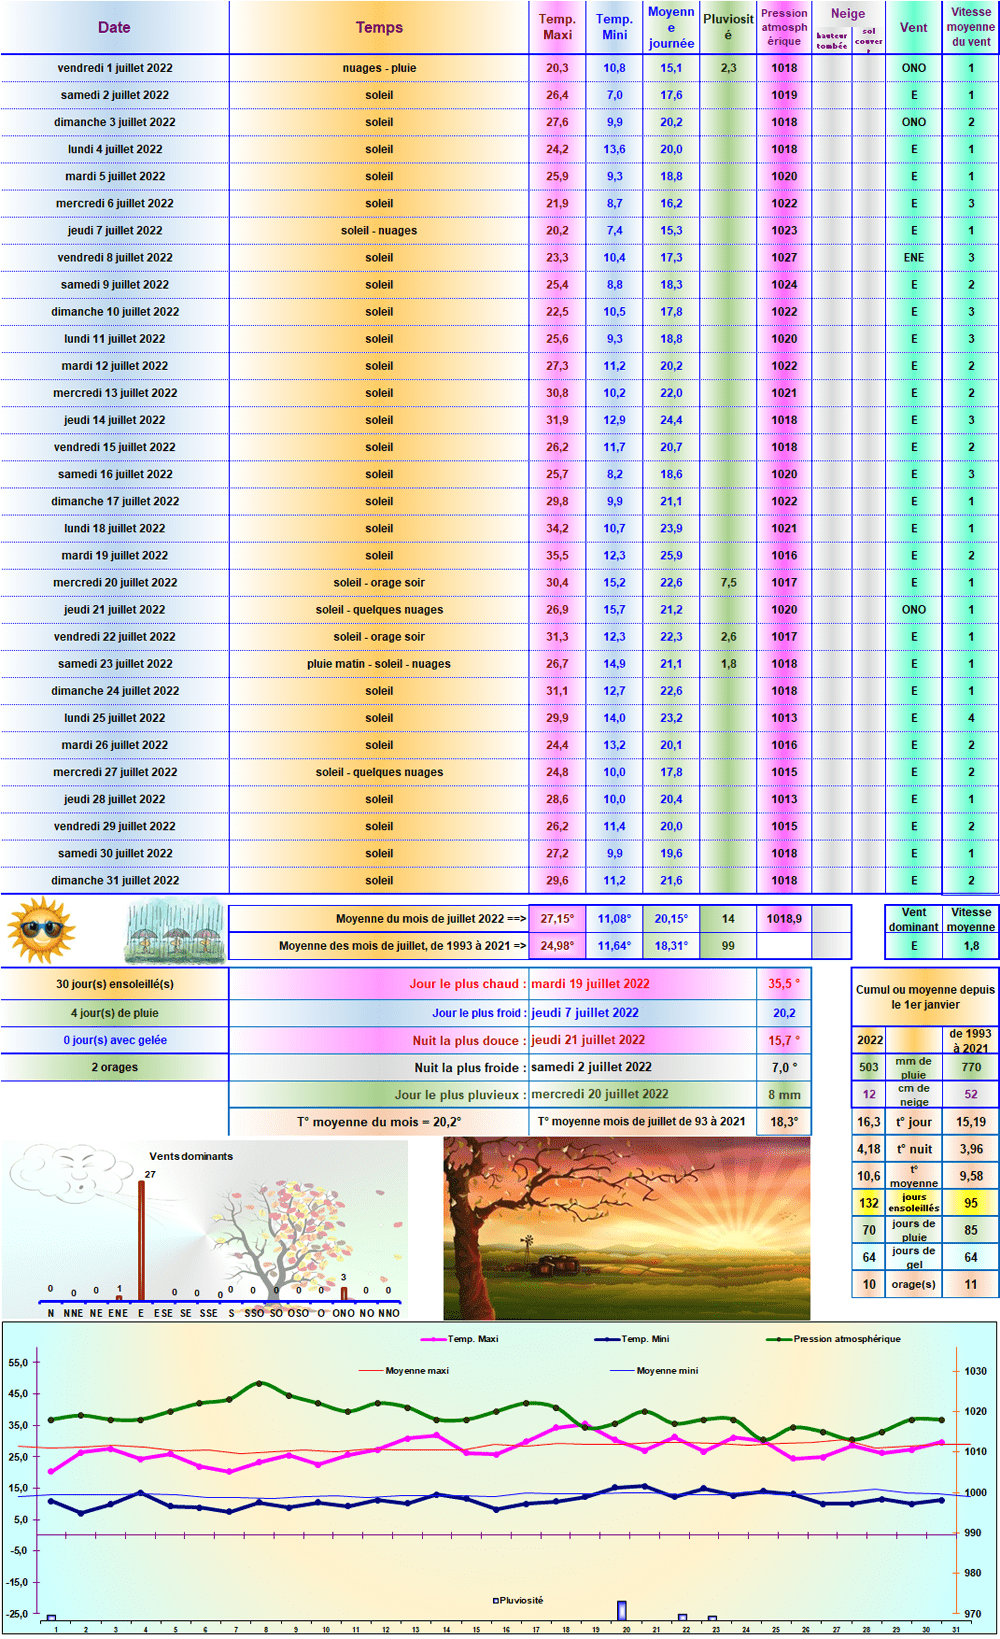Click the yellow jours ensoleillés cell
The width and height of the screenshot is (1000, 1639).
tap(914, 1203)
